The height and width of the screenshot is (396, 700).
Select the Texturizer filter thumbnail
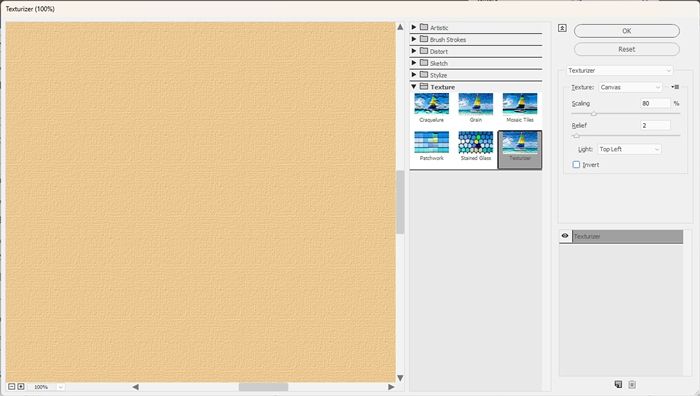pos(520,150)
